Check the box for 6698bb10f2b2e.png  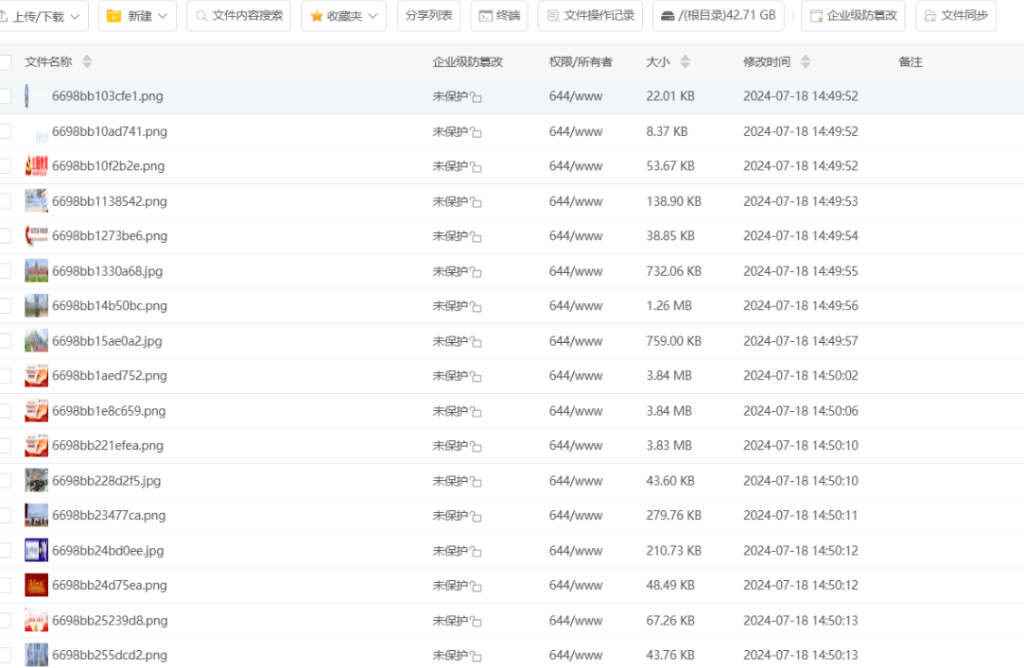[5, 166]
